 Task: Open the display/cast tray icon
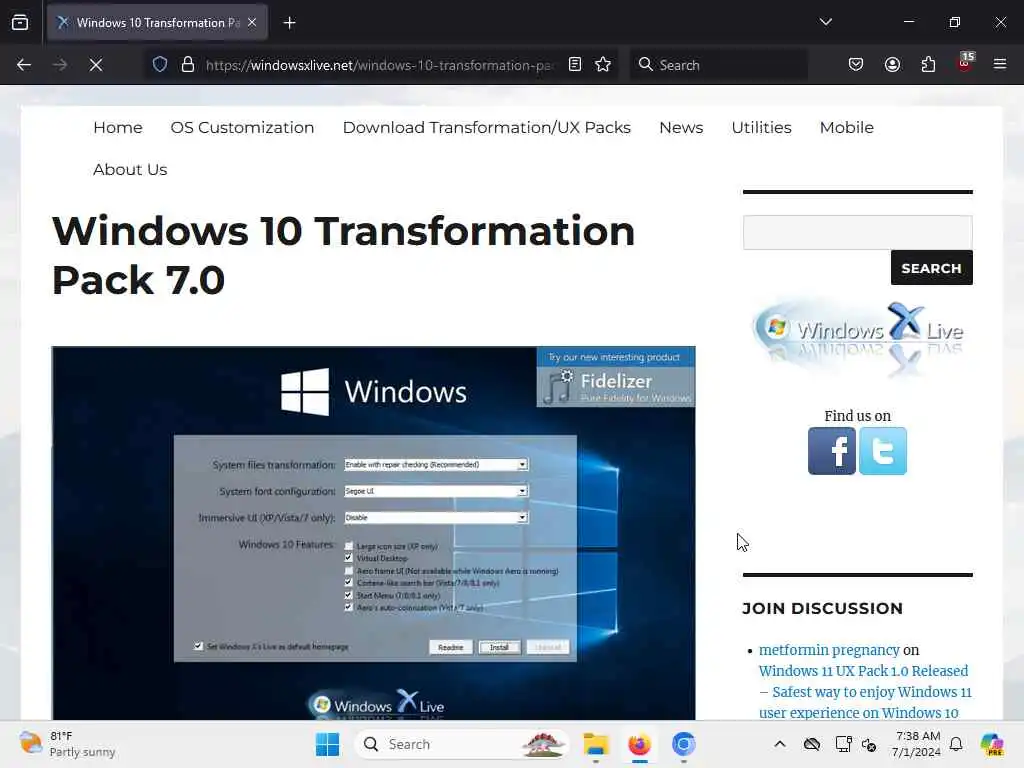click(x=843, y=744)
